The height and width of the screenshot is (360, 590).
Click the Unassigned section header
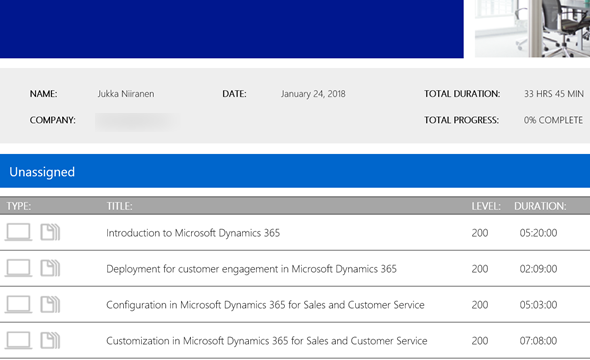tap(295, 171)
